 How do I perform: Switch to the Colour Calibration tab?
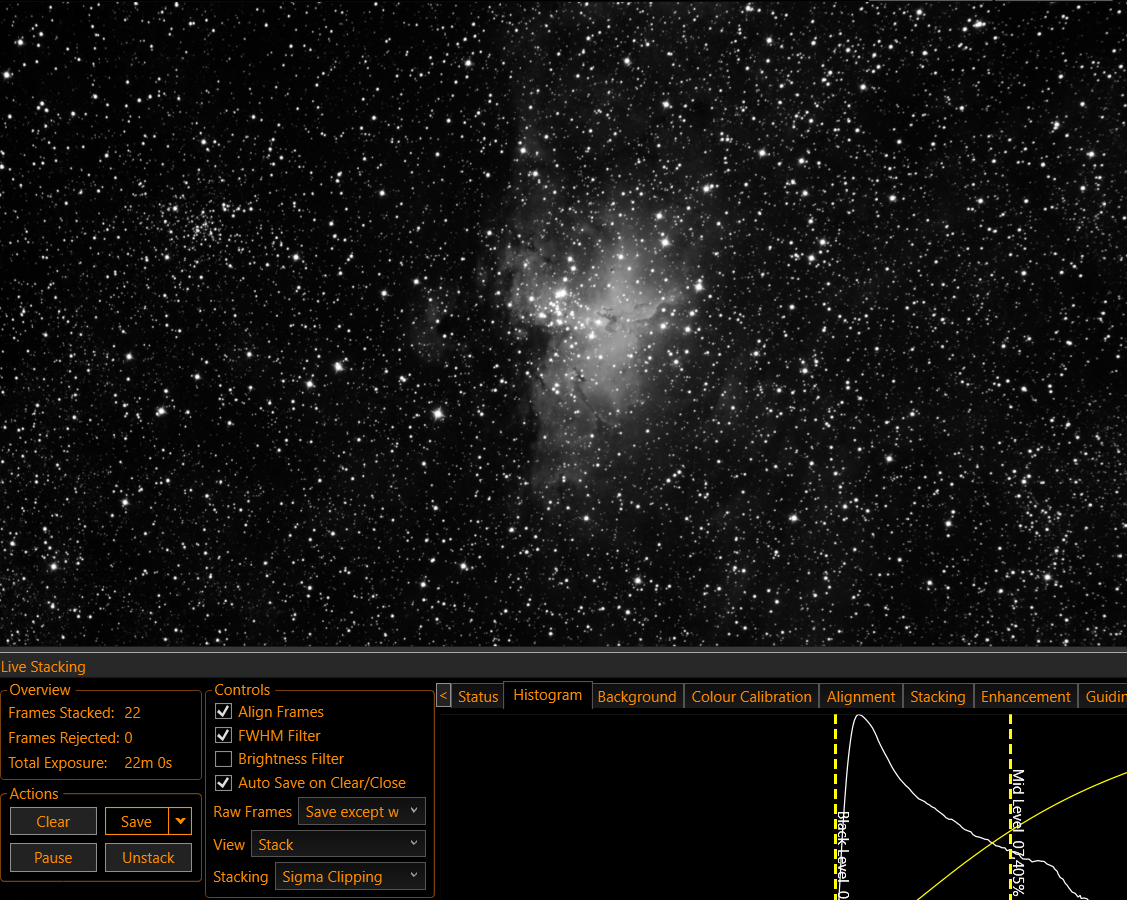click(751, 697)
